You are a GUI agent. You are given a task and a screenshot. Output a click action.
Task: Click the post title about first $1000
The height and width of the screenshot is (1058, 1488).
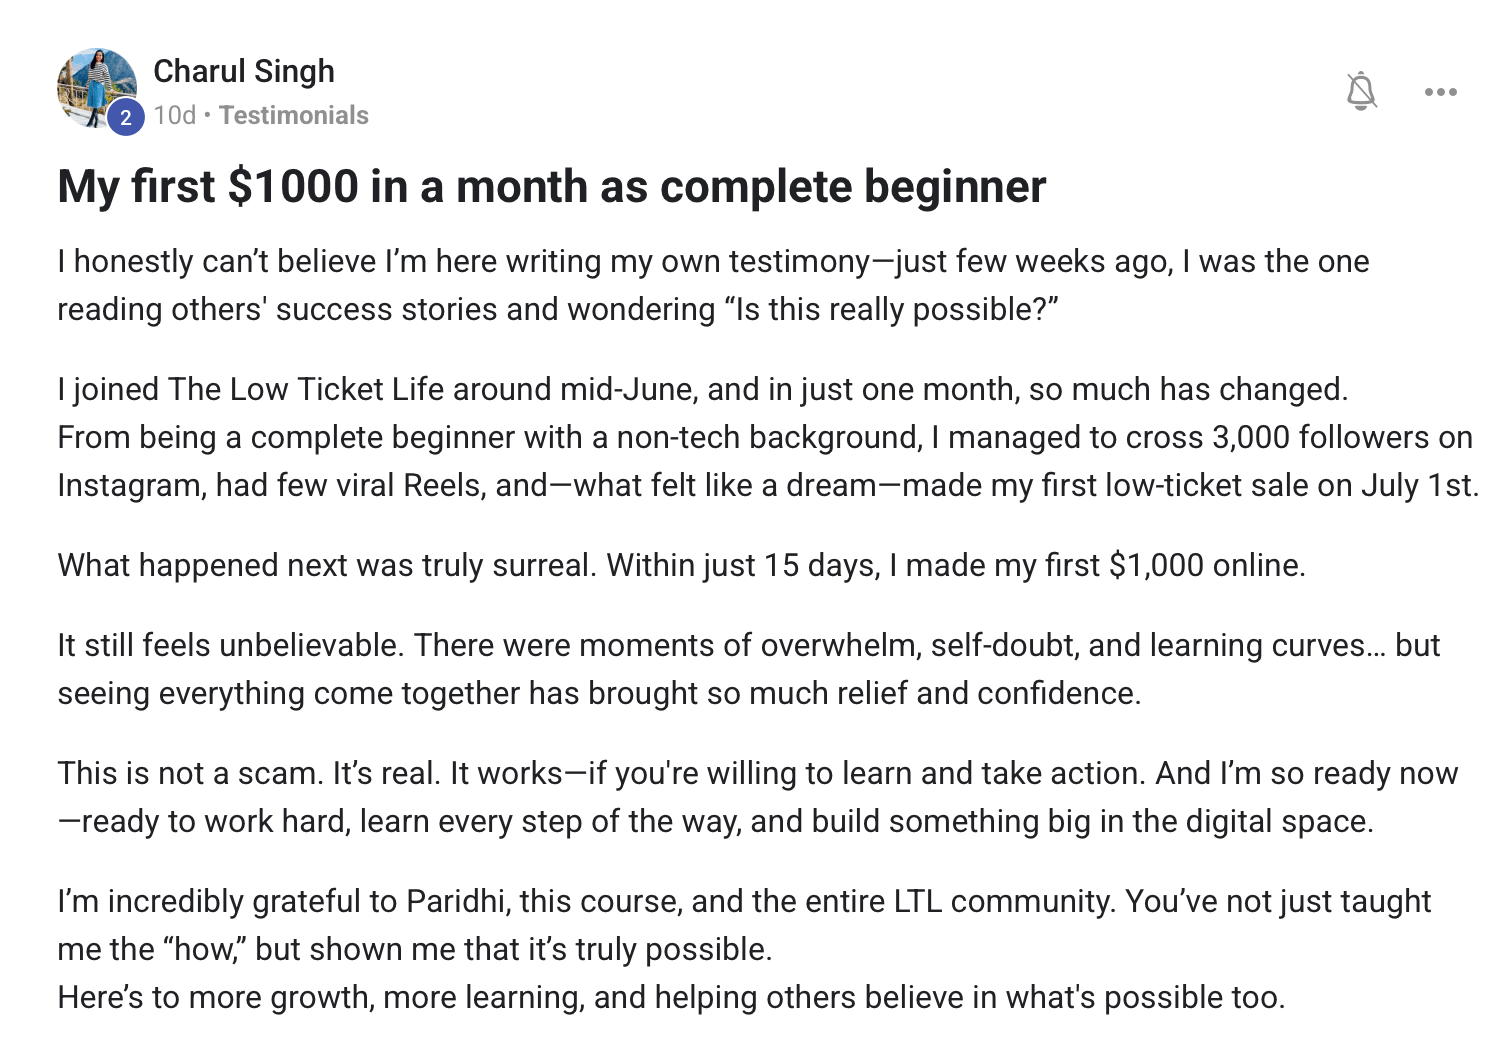coord(551,187)
